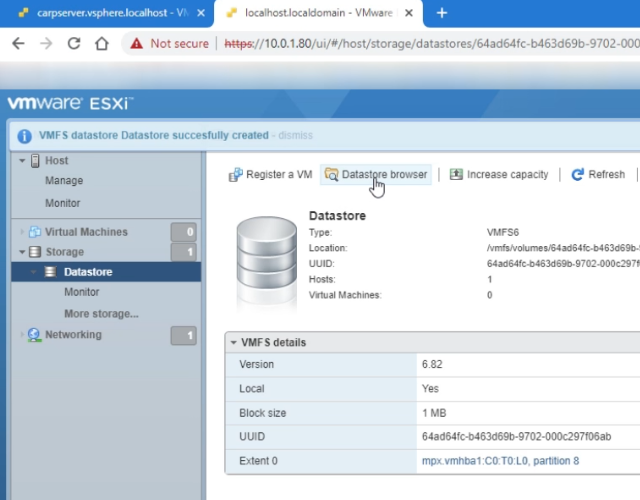This screenshot has width=640, height=500.
Task: Click the Storage count badge
Action: point(184,252)
